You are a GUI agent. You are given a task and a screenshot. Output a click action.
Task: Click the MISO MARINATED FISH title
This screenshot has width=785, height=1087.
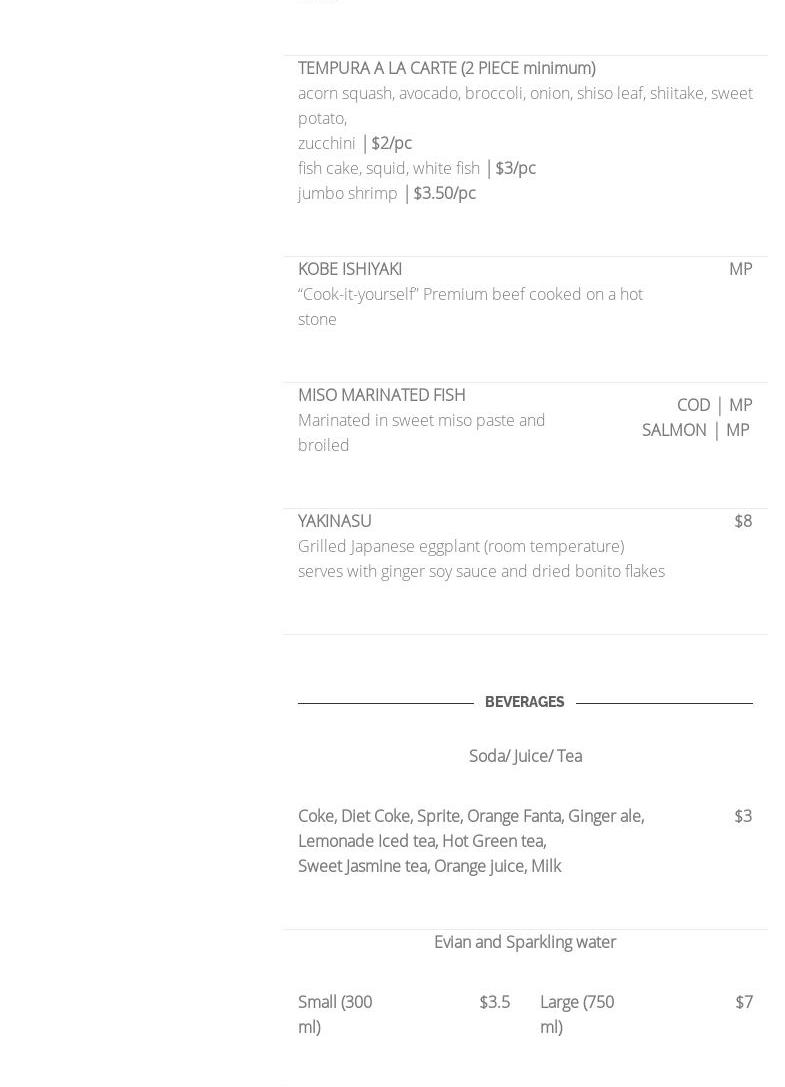(381, 395)
